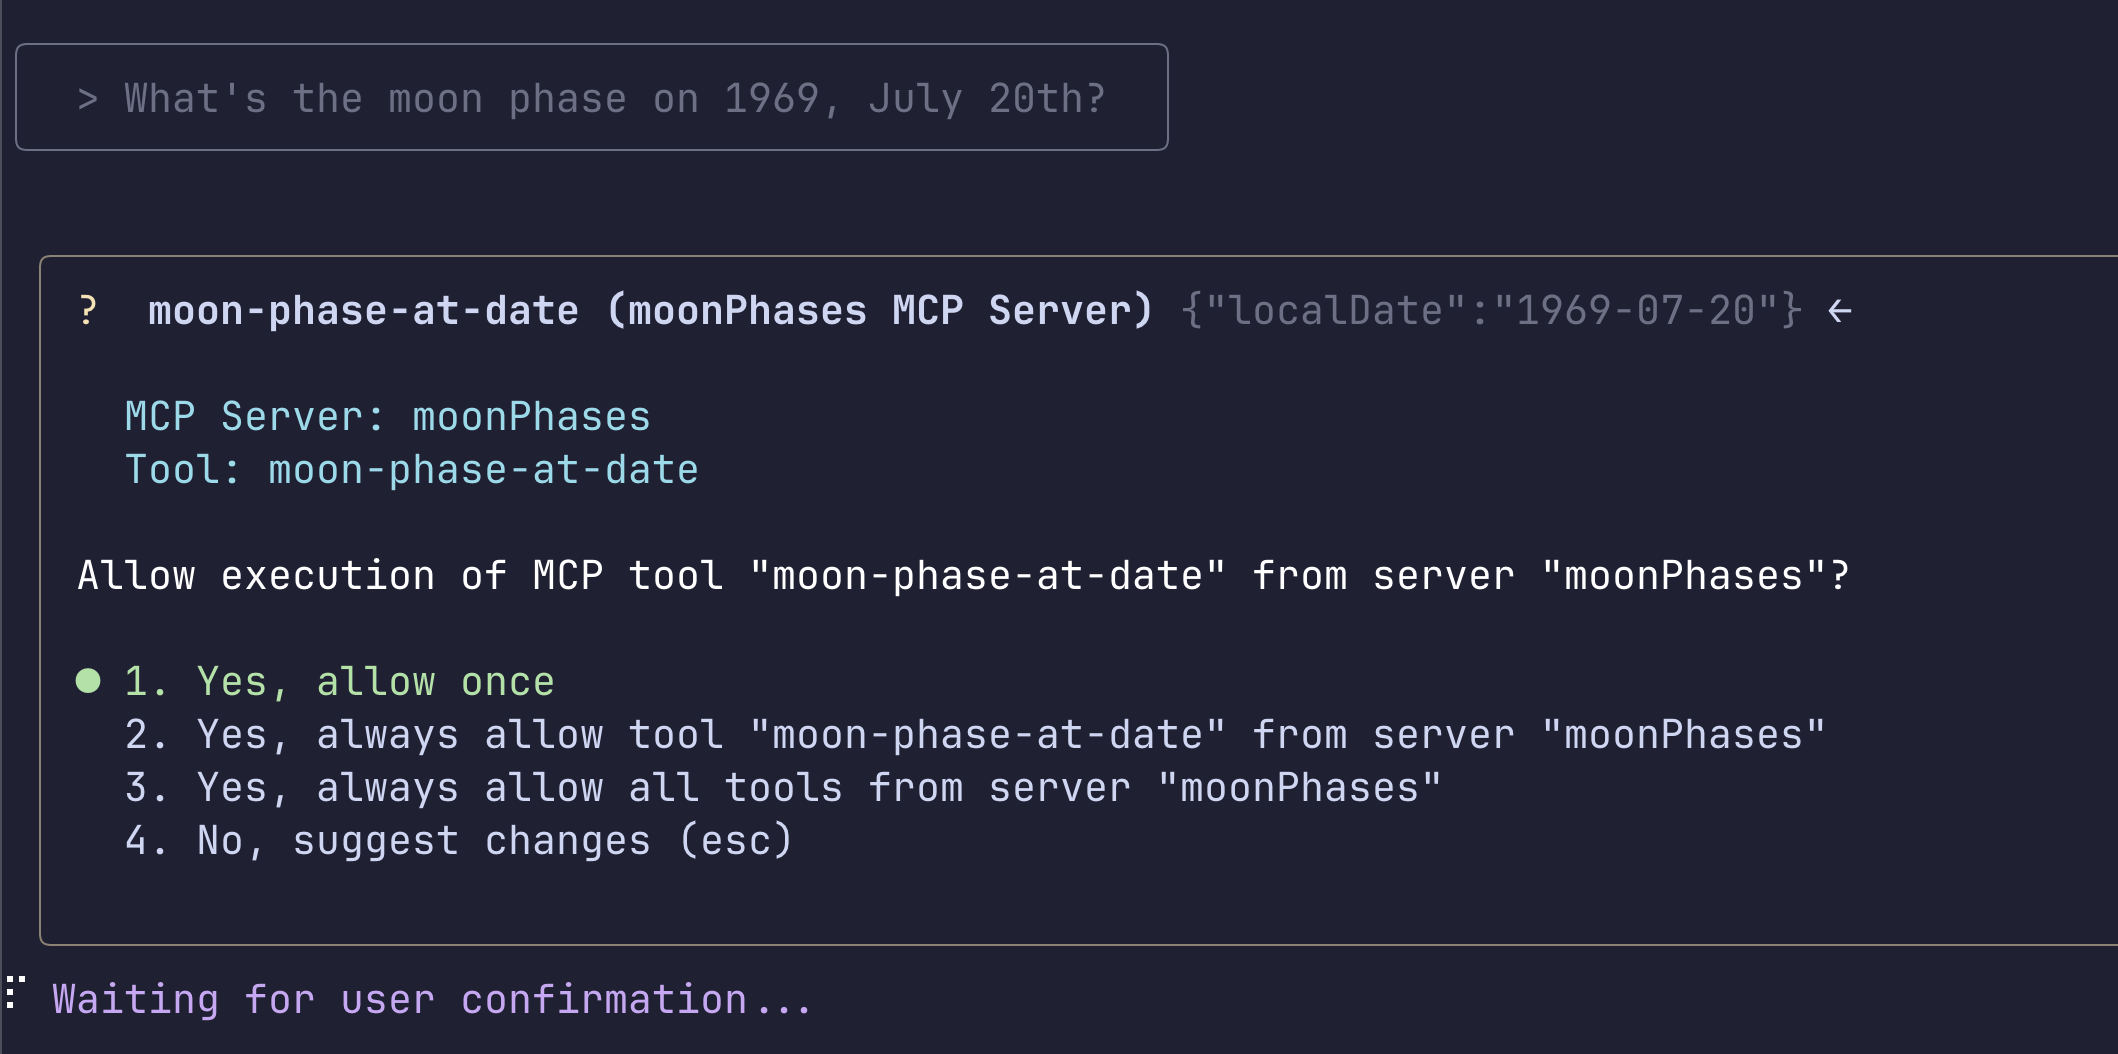Viewport: 2118px width, 1054px height.
Task: Click the "MCP Server: moonPhases" line
Action: coord(388,417)
